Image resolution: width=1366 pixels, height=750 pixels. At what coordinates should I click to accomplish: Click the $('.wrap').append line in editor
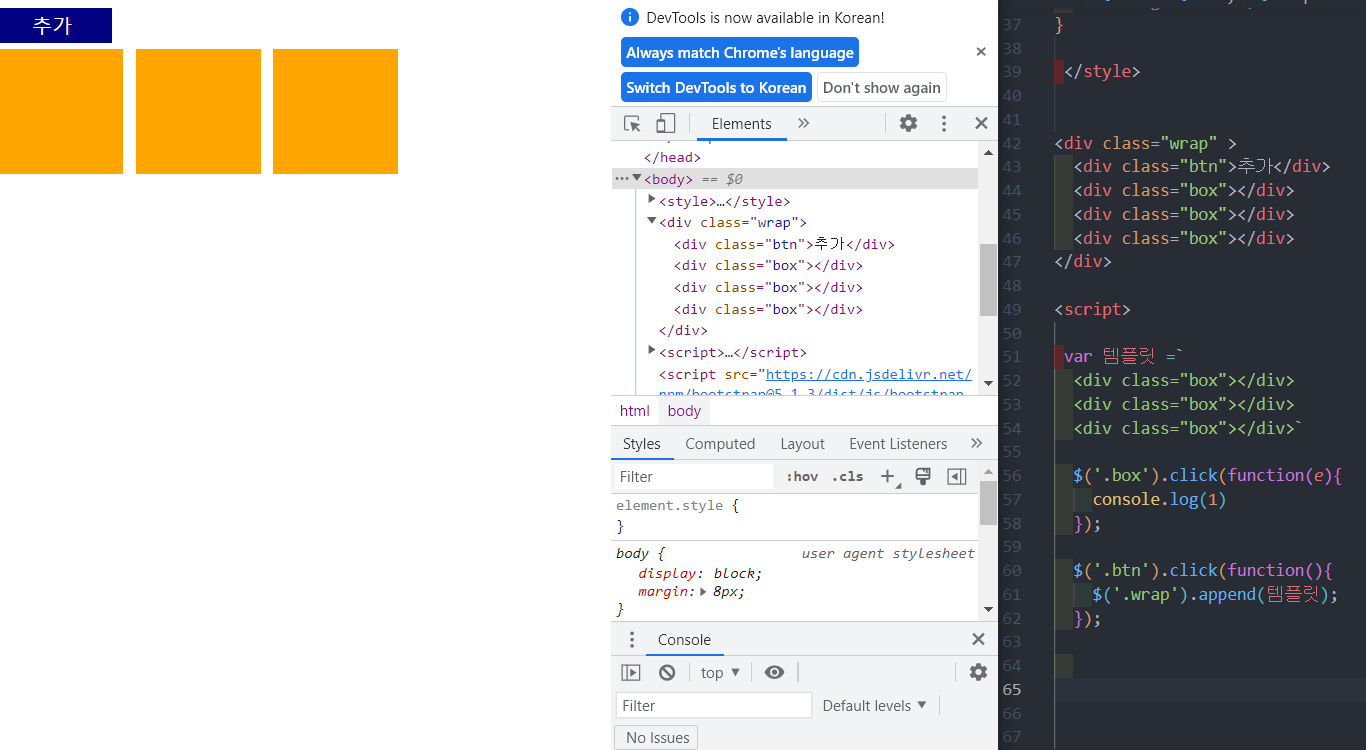[1215, 595]
